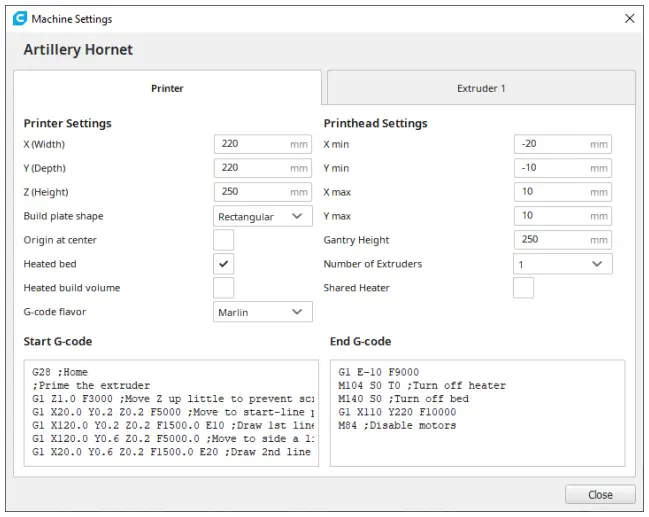Click the 'G1 E-10 F9000' line
This screenshot has width=649, height=517.
(378, 372)
